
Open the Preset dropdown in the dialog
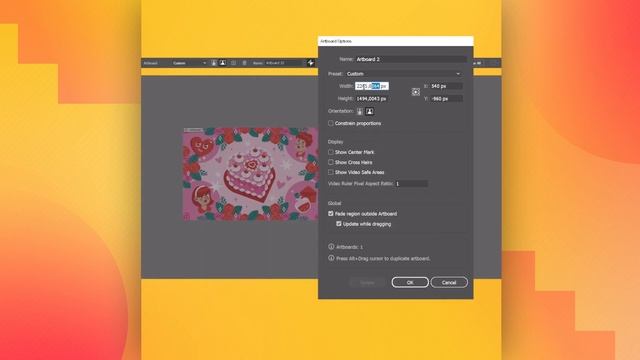click(x=404, y=74)
